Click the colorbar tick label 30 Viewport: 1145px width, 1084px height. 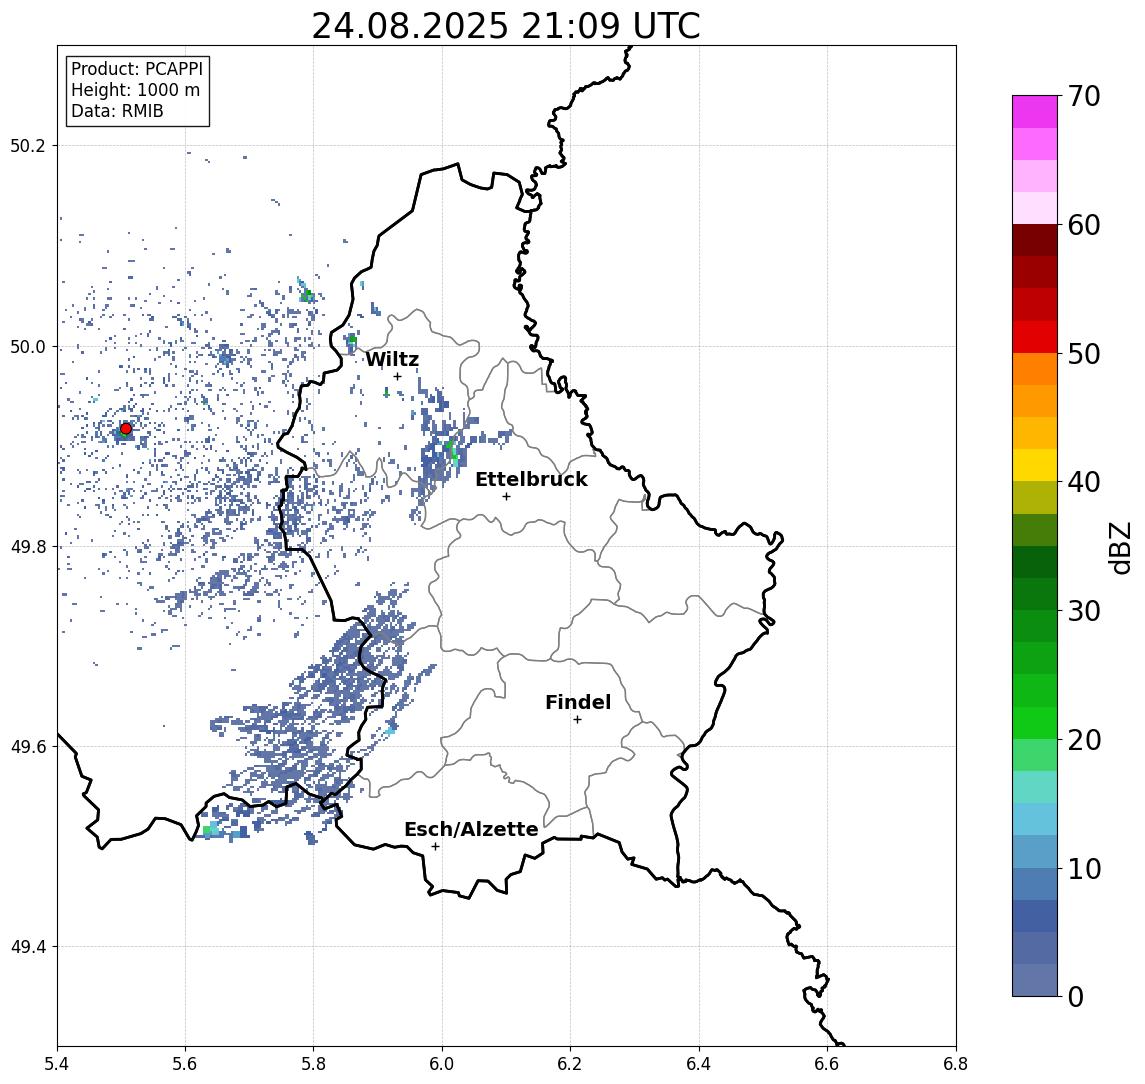[1083, 611]
